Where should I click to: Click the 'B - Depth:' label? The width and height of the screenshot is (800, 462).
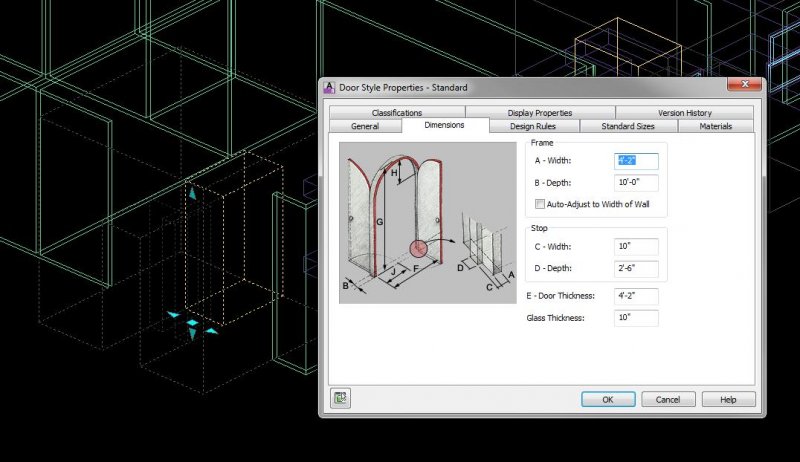(x=553, y=183)
